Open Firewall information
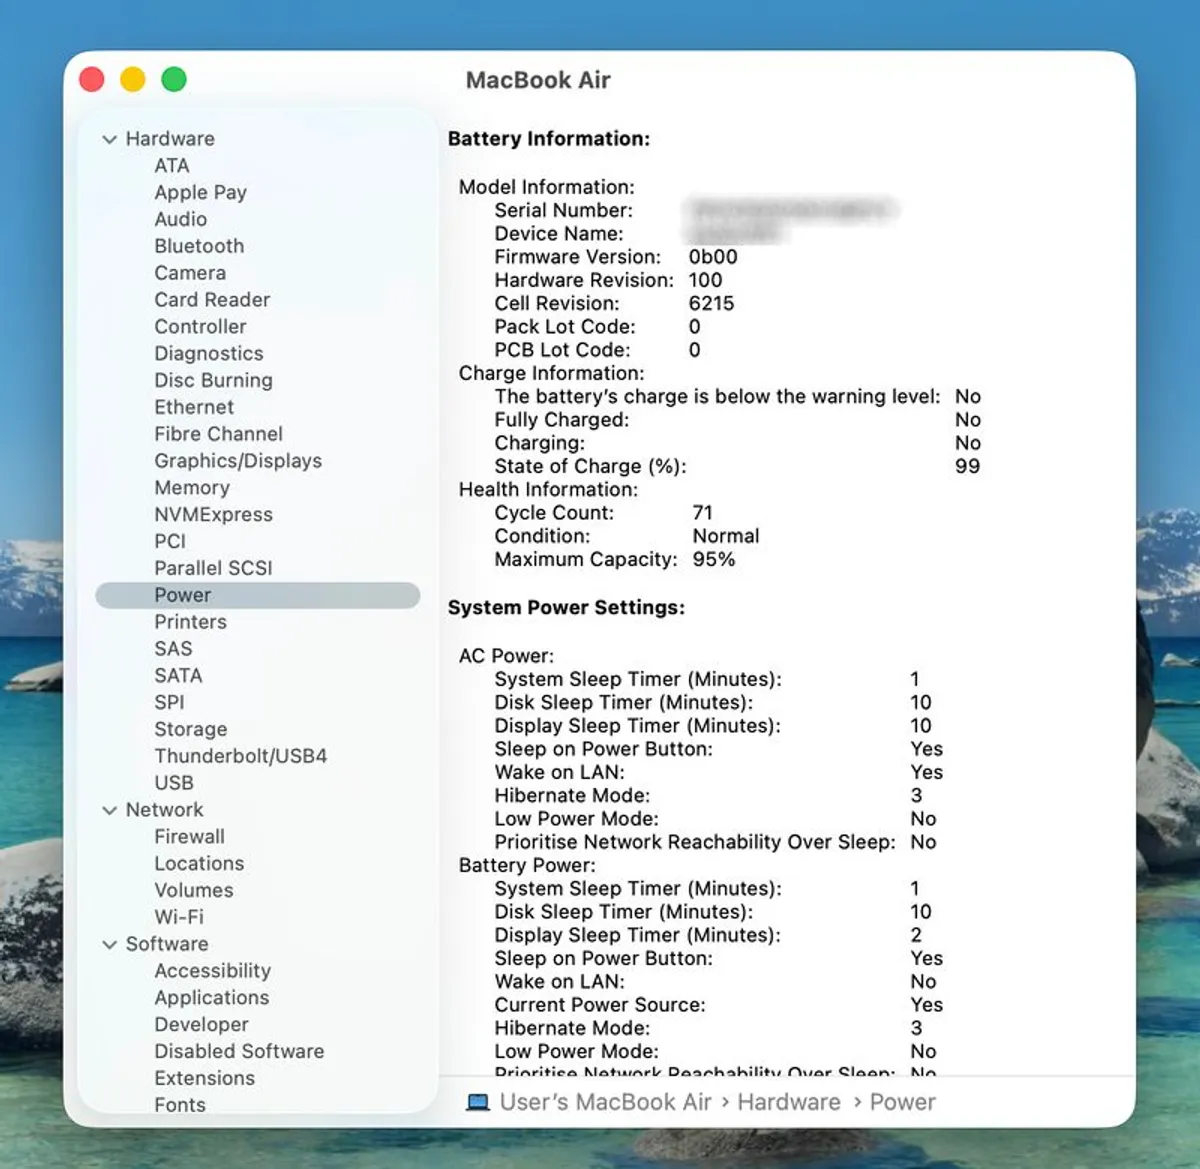This screenshot has height=1169, width=1200. (189, 837)
